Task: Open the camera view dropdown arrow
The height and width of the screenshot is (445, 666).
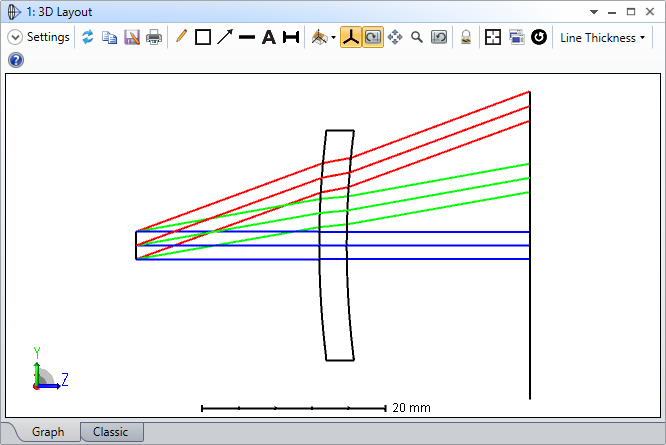Action: [x=333, y=38]
